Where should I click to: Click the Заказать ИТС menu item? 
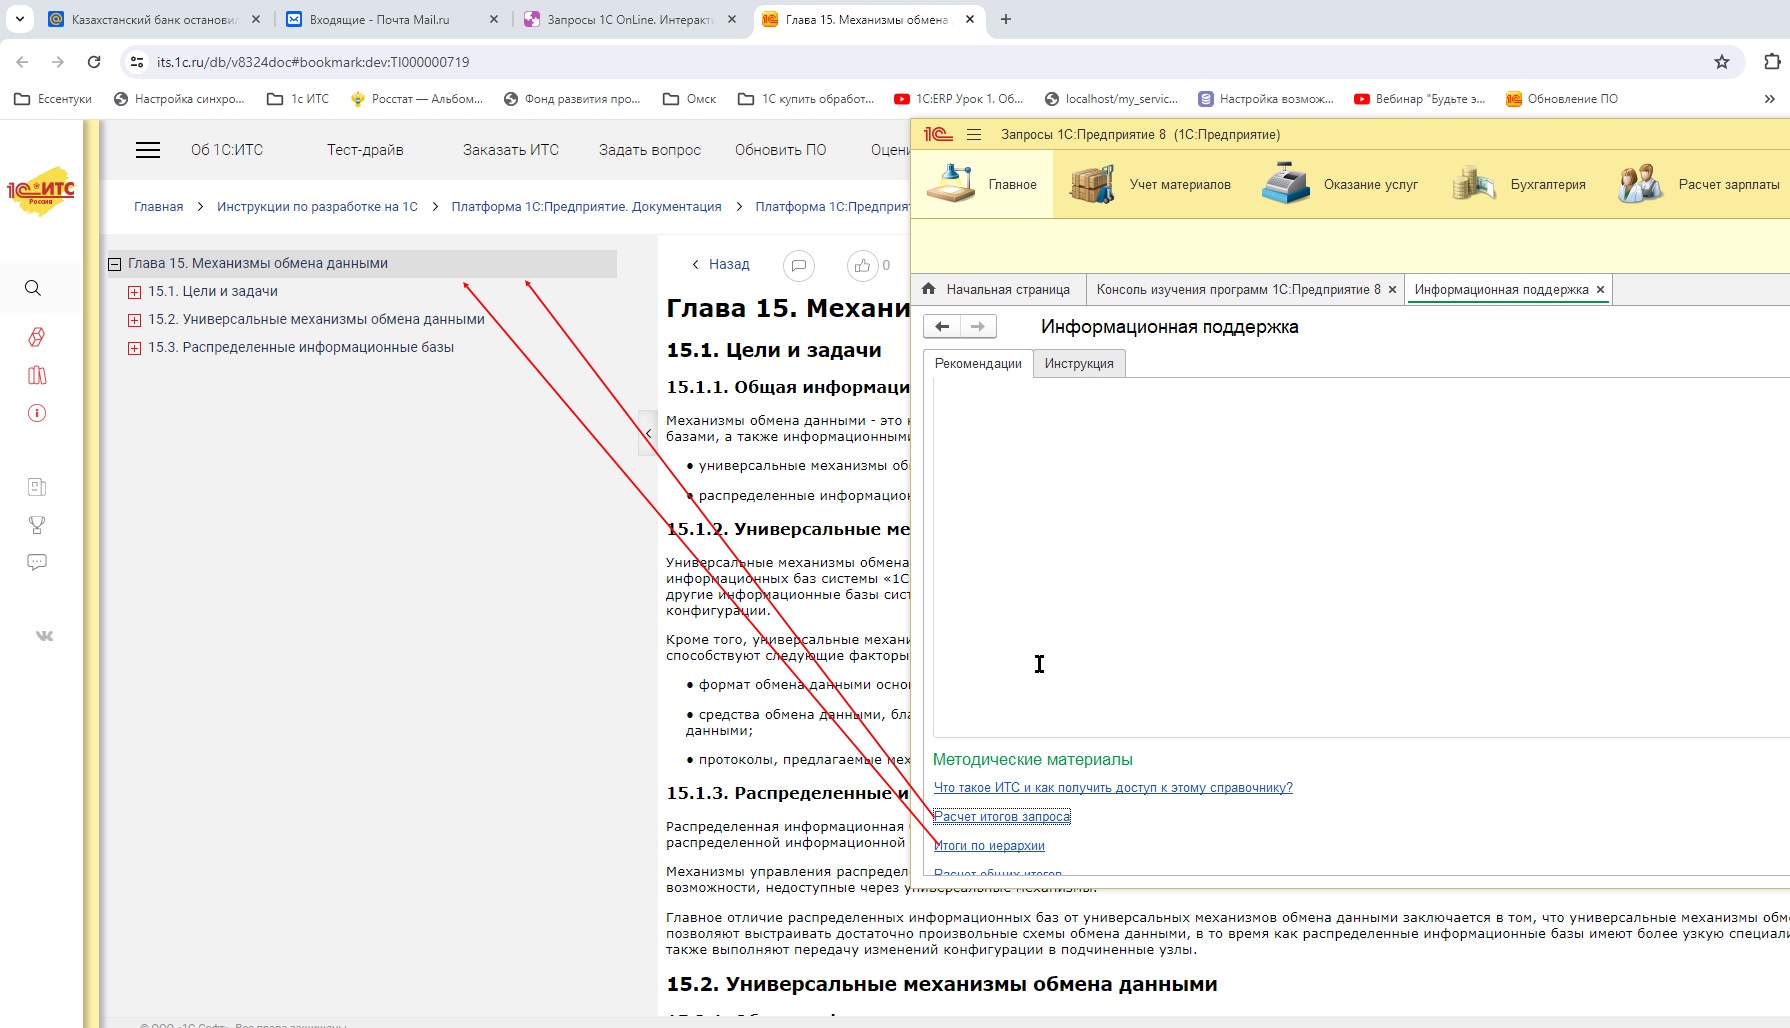click(x=511, y=150)
